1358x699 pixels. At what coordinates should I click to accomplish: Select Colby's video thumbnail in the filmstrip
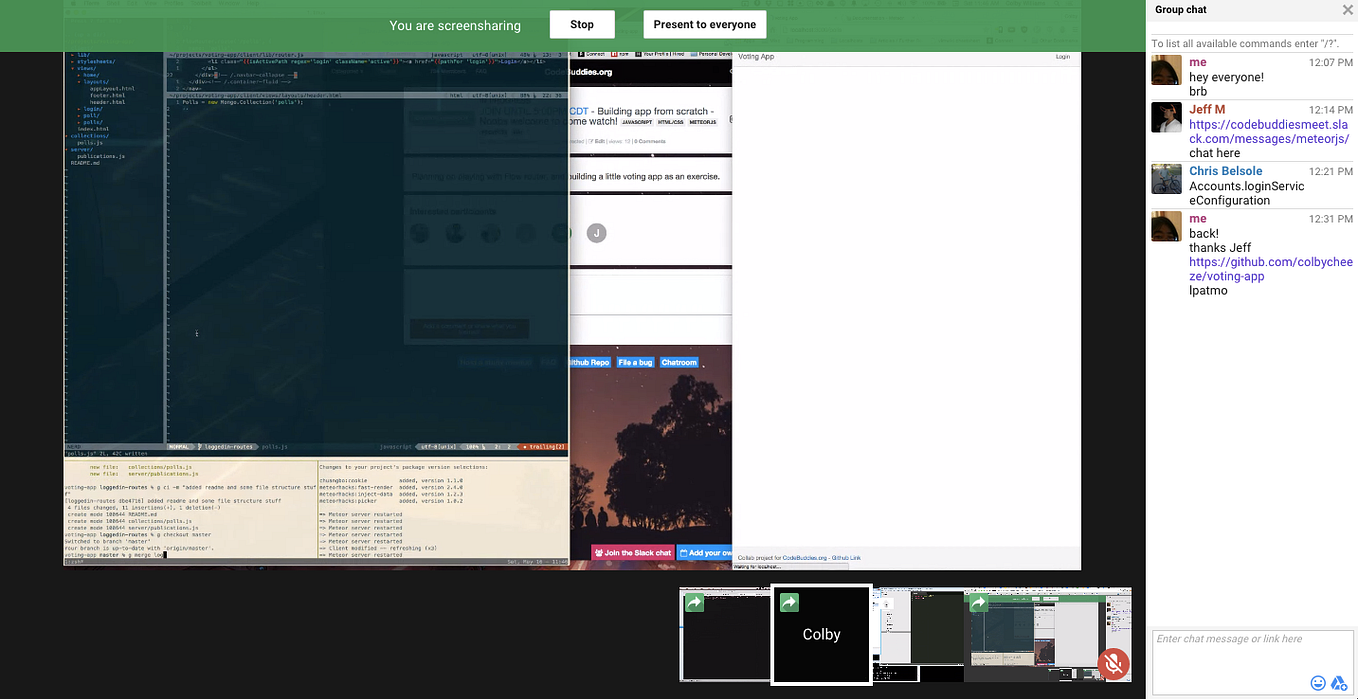click(821, 634)
